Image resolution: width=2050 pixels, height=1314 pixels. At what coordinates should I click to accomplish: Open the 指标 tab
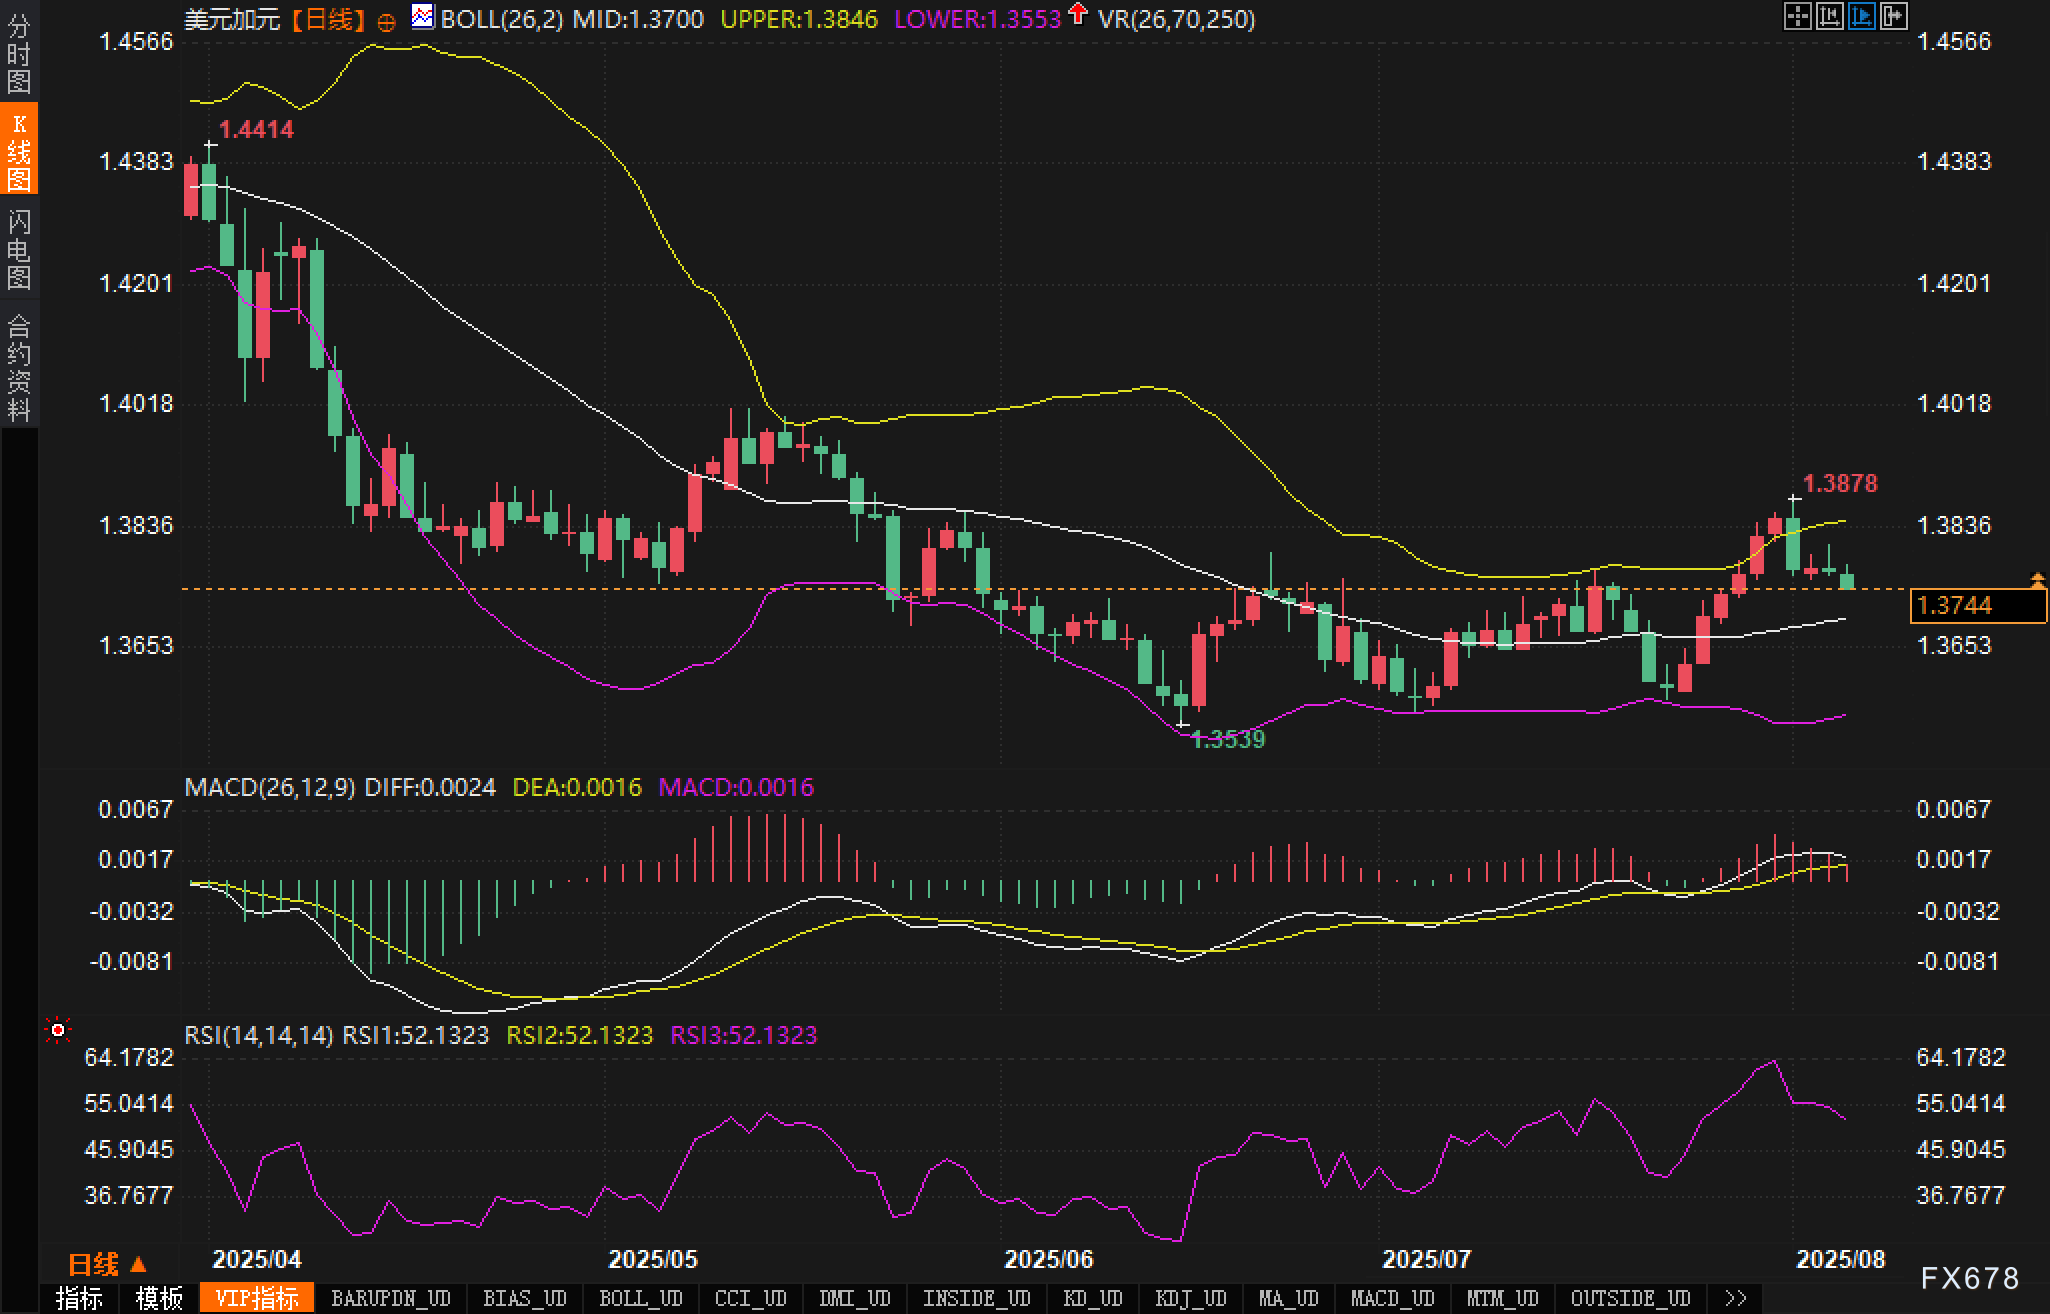pyautogui.click(x=79, y=1298)
